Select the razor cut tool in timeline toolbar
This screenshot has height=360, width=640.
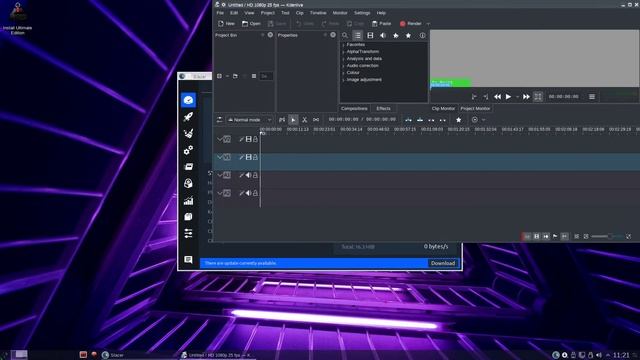(x=304, y=120)
